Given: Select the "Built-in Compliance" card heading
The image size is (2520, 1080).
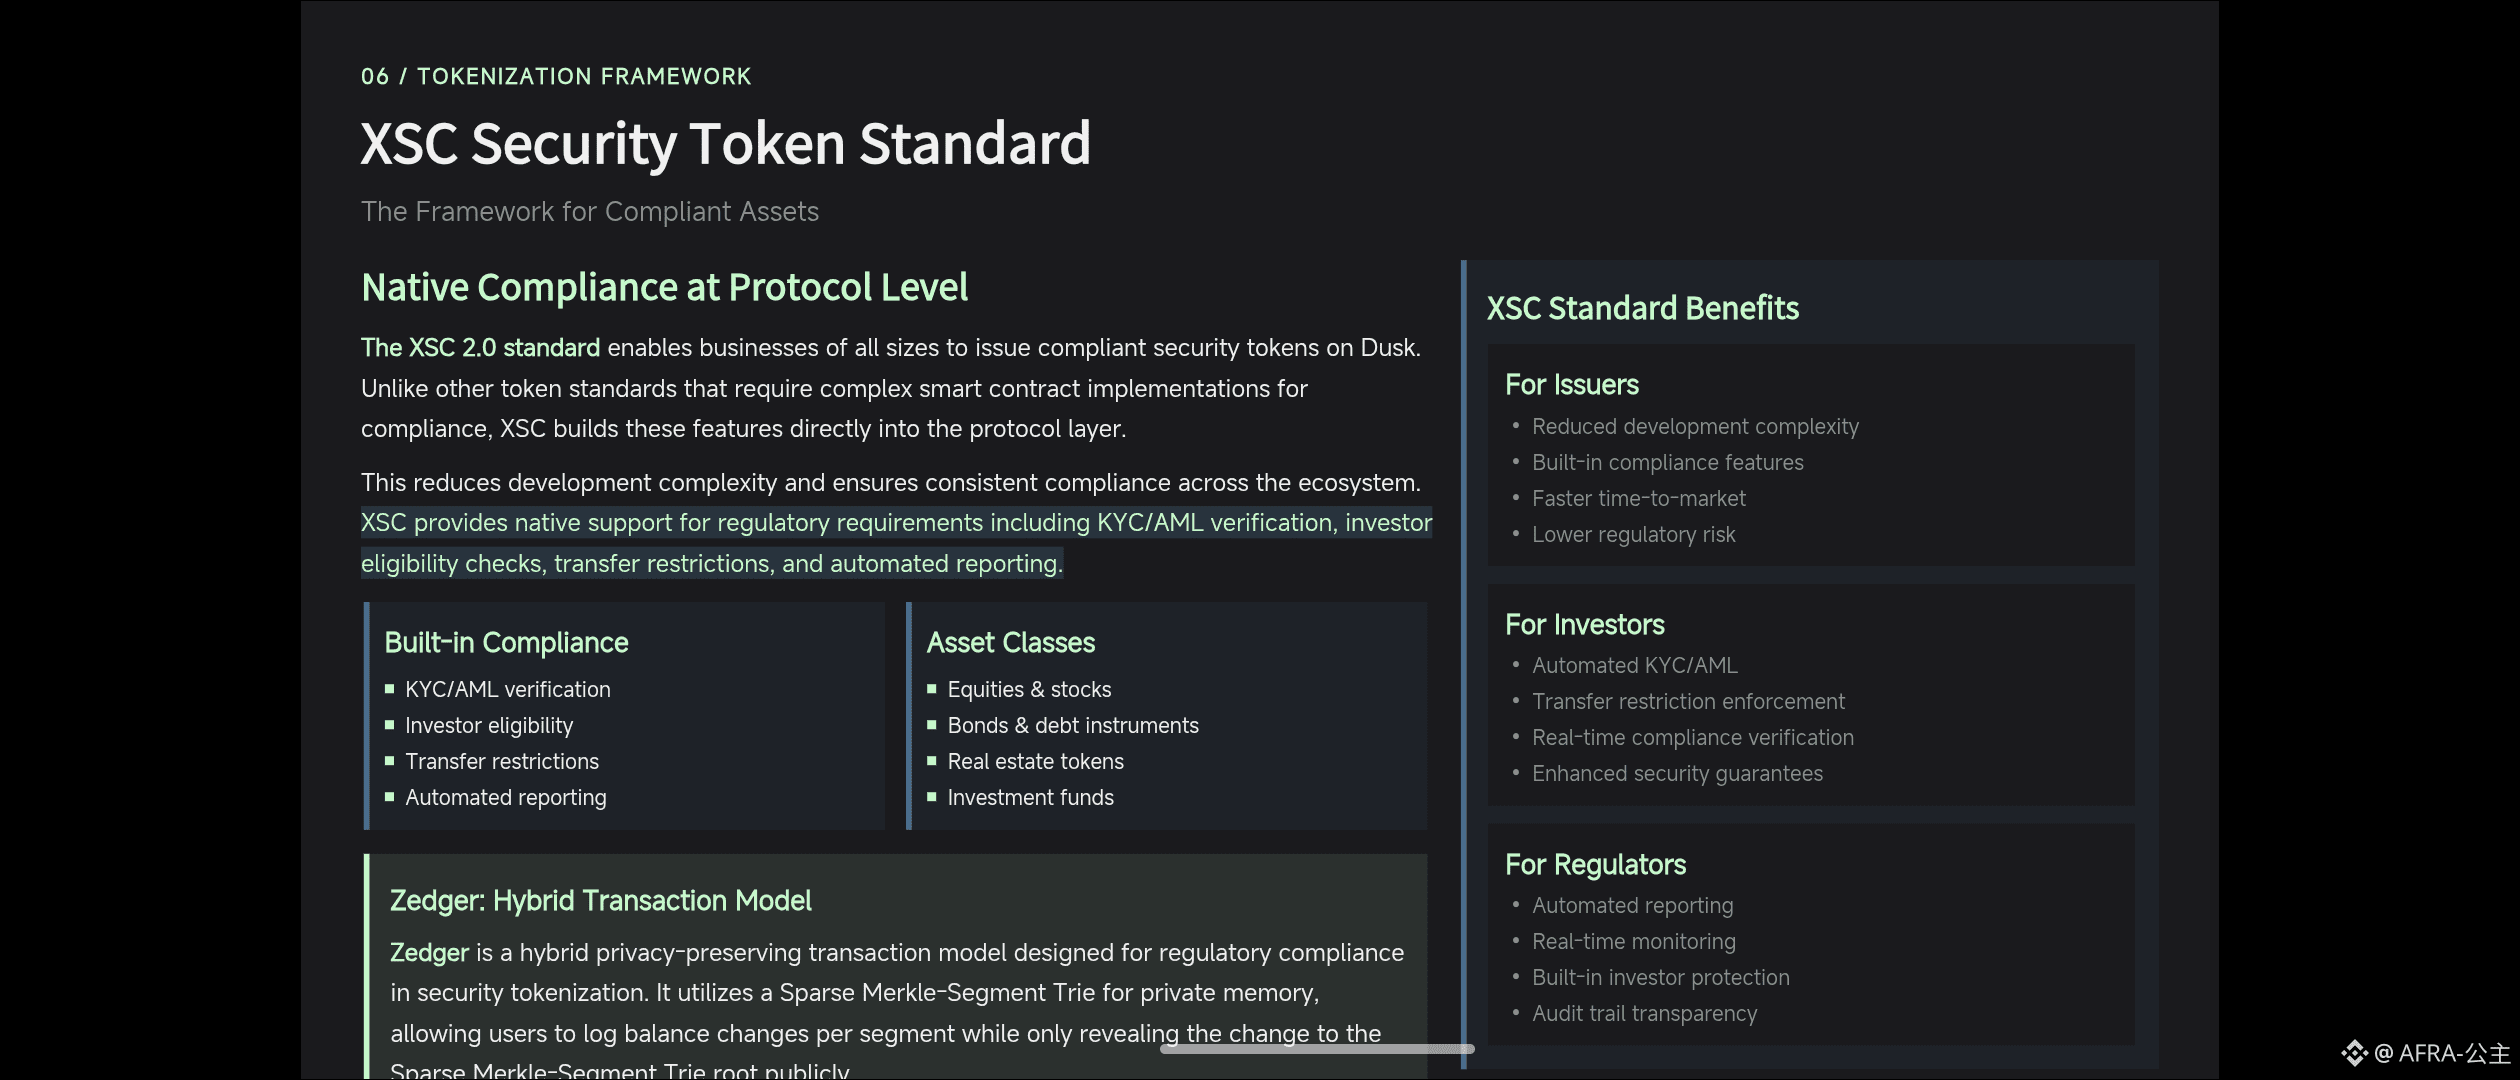Looking at the screenshot, I should coord(506,643).
